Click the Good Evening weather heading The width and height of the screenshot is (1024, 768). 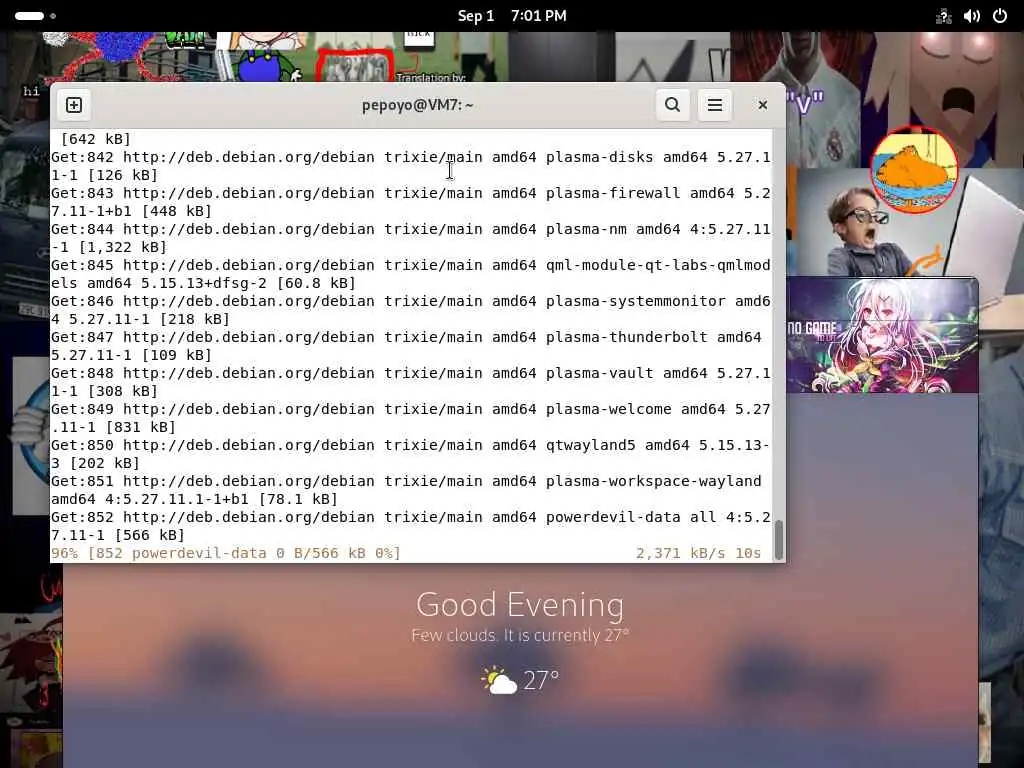520,604
